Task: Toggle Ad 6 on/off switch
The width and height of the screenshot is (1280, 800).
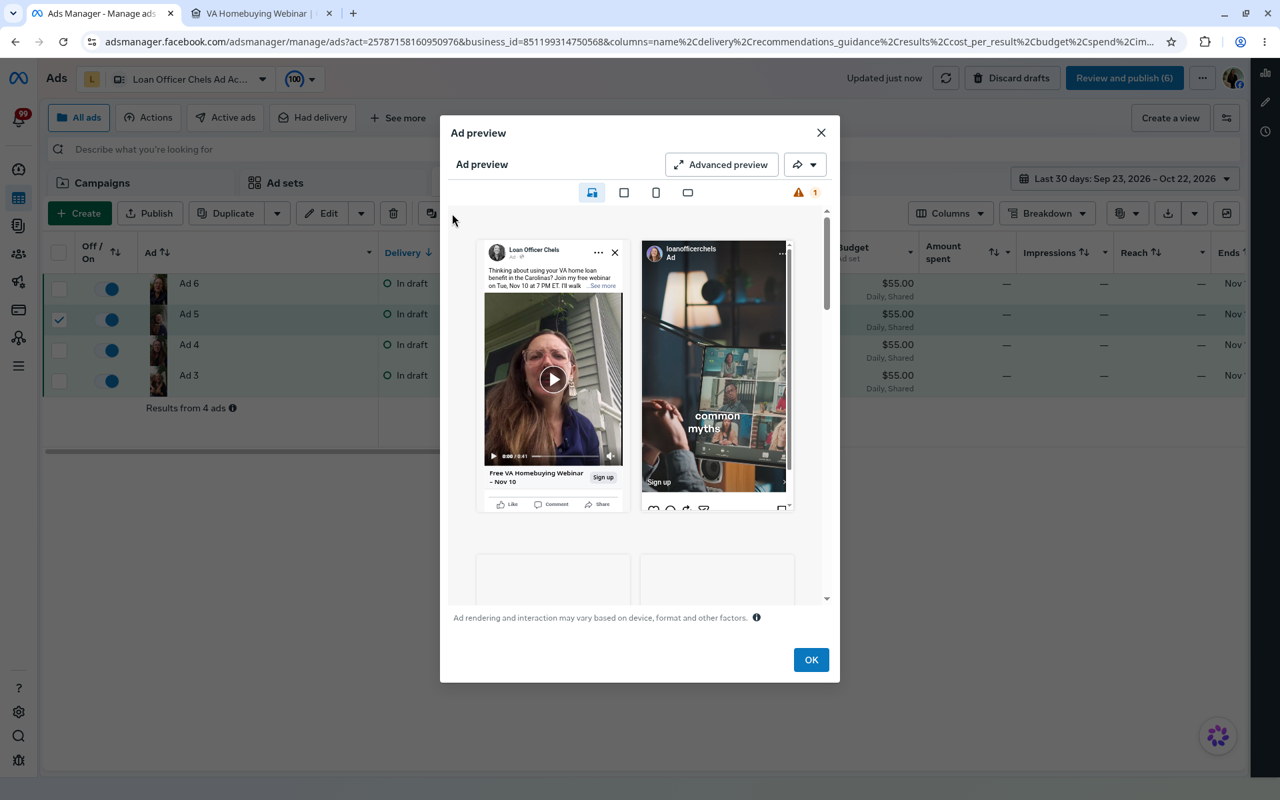Action: coord(106,289)
